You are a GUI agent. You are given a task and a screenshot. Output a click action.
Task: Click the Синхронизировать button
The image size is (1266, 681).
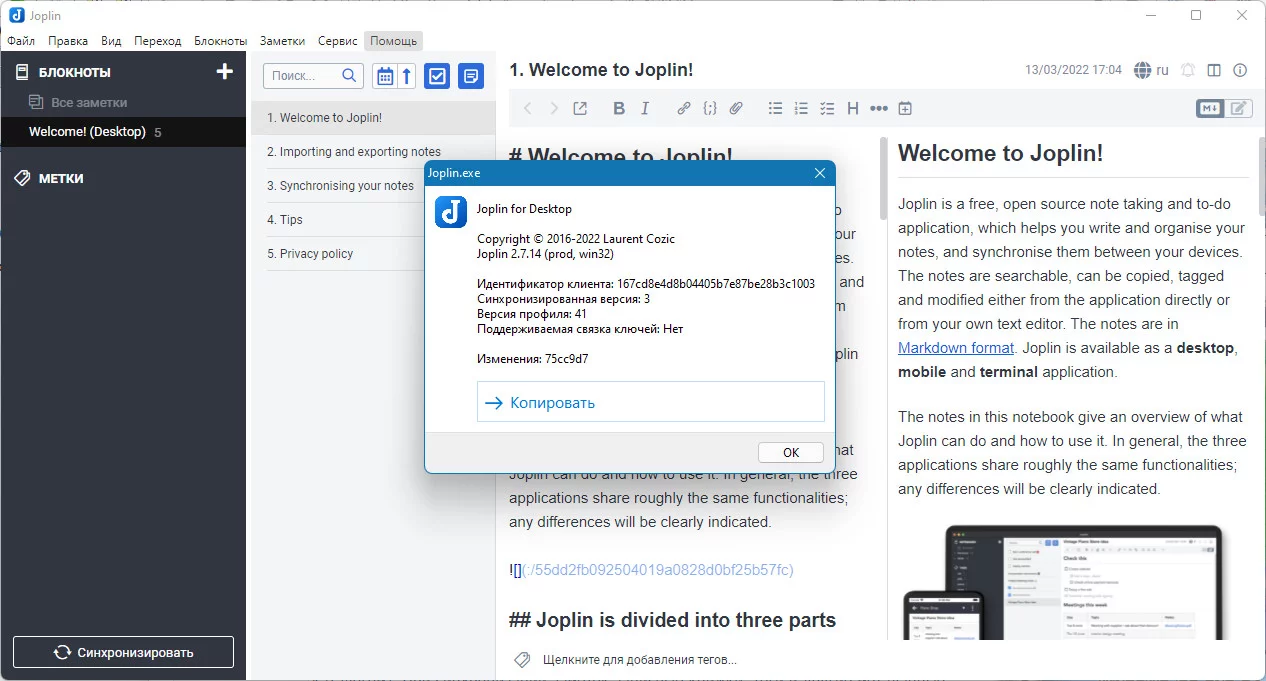click(x=123, y=652)
